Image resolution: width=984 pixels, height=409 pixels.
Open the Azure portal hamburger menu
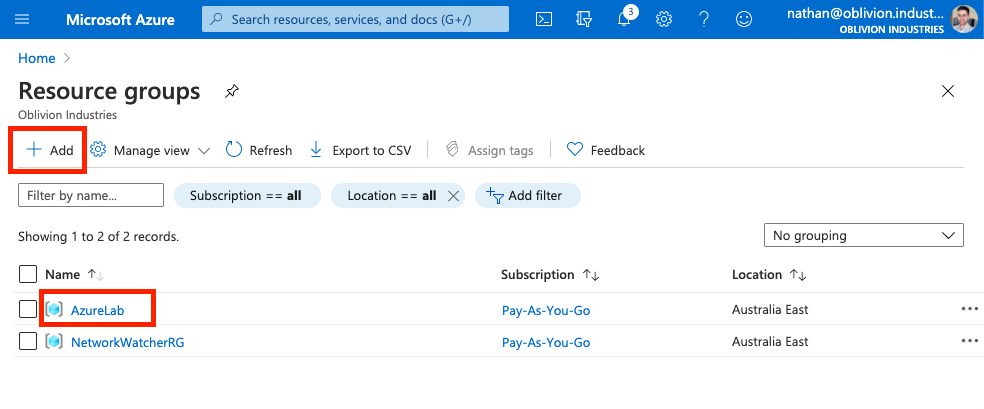(23, 19)
